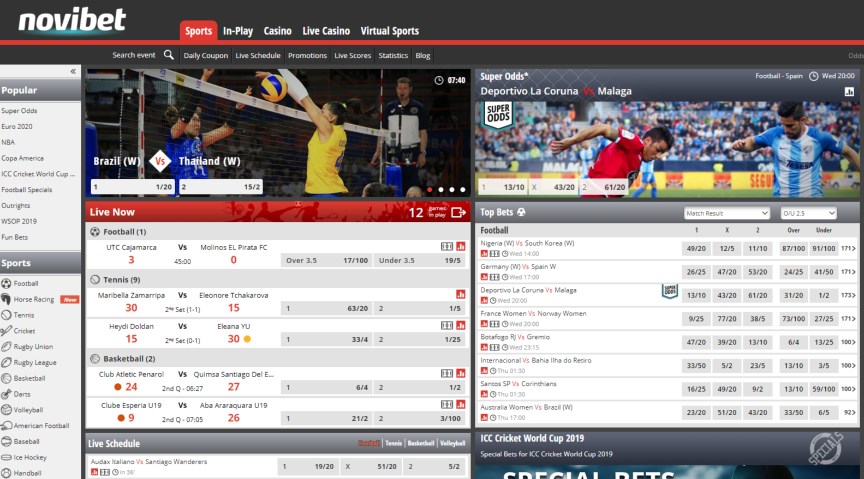Click the Darts icon in sidebar
Image resolution: width=864 pixels, height=479 pixels.
tap(6, 394)
